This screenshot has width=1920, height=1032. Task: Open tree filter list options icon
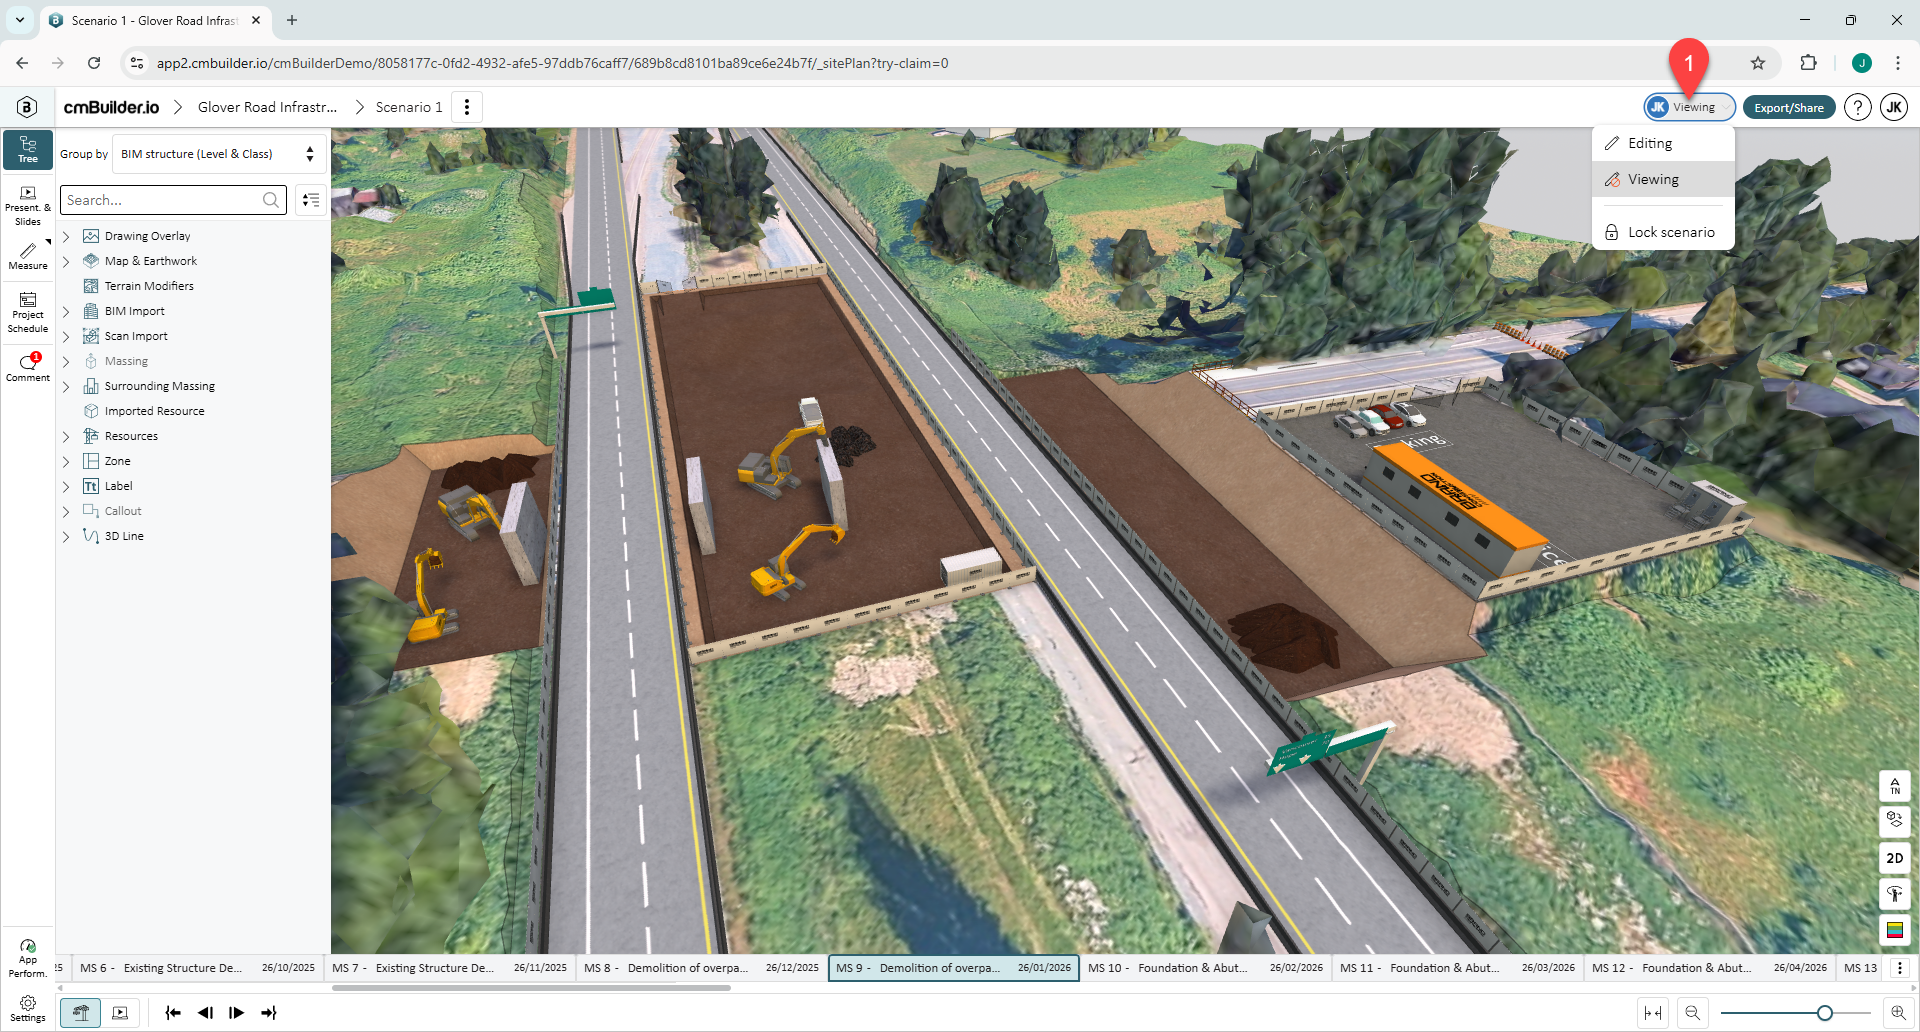click(x=311, y=200)
